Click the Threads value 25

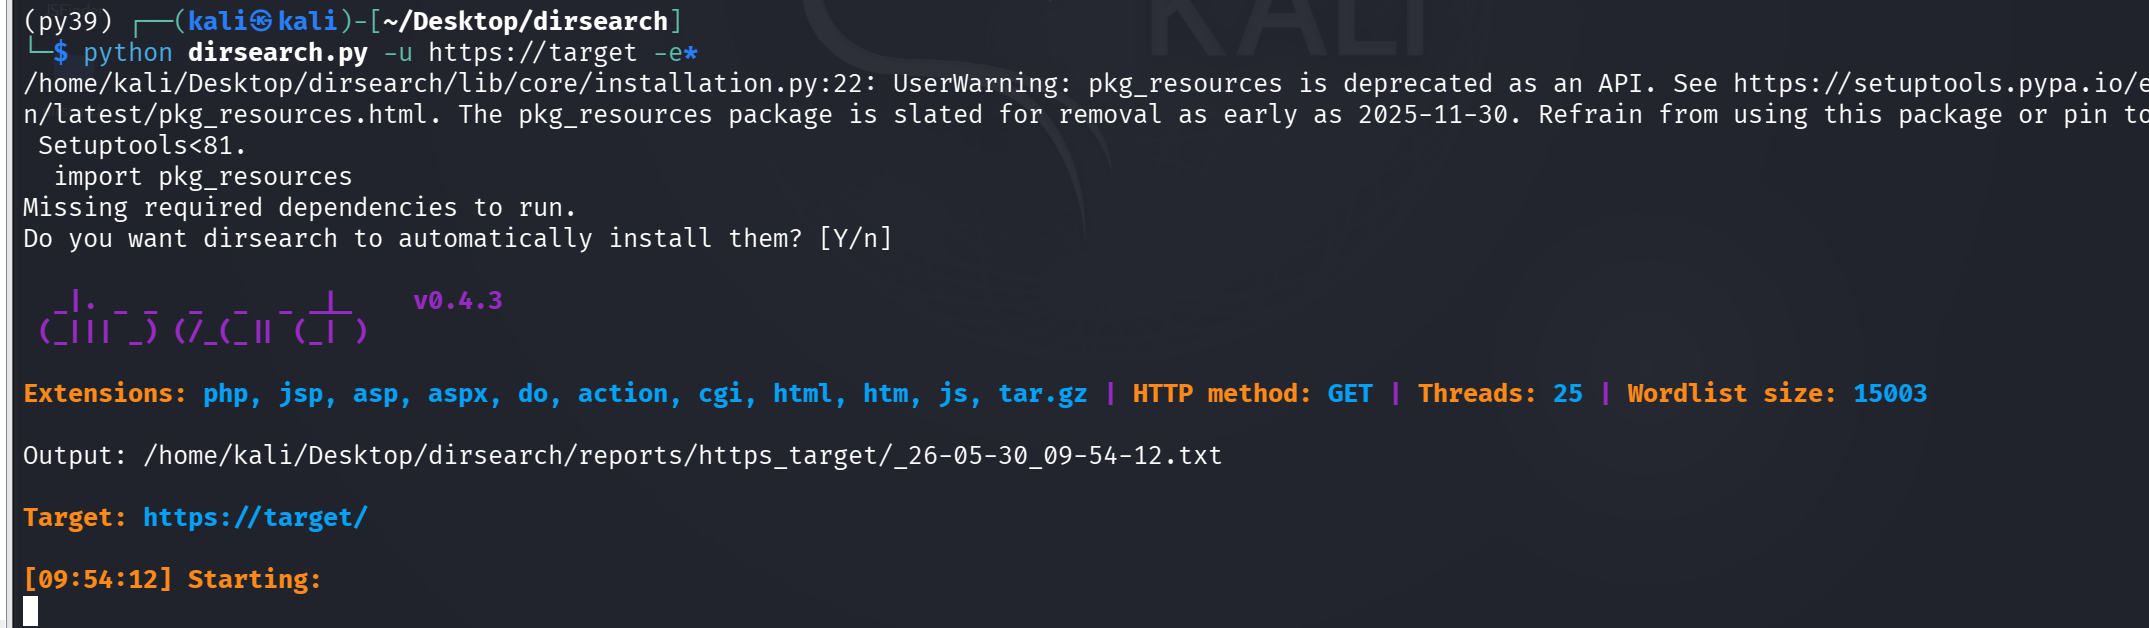1568,394
